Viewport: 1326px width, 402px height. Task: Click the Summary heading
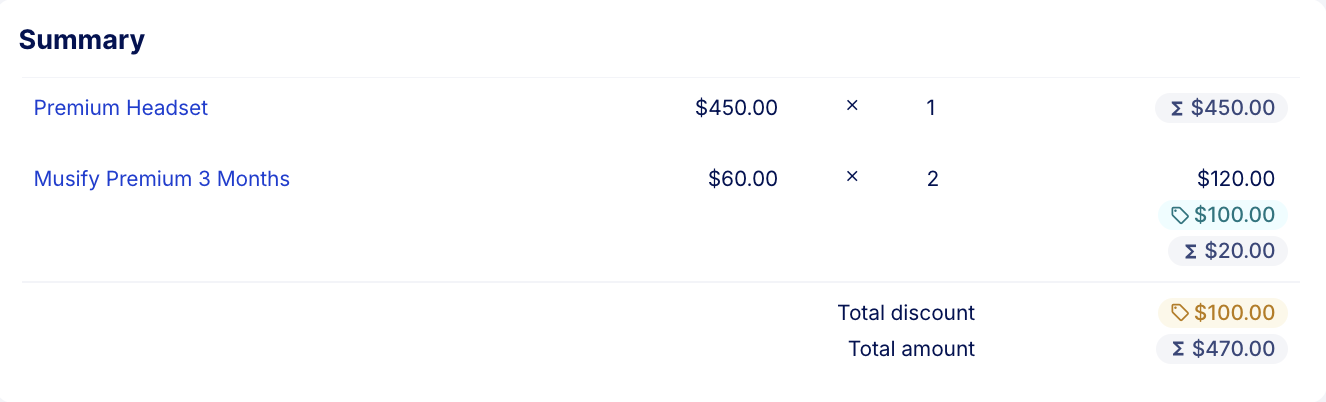82,40
